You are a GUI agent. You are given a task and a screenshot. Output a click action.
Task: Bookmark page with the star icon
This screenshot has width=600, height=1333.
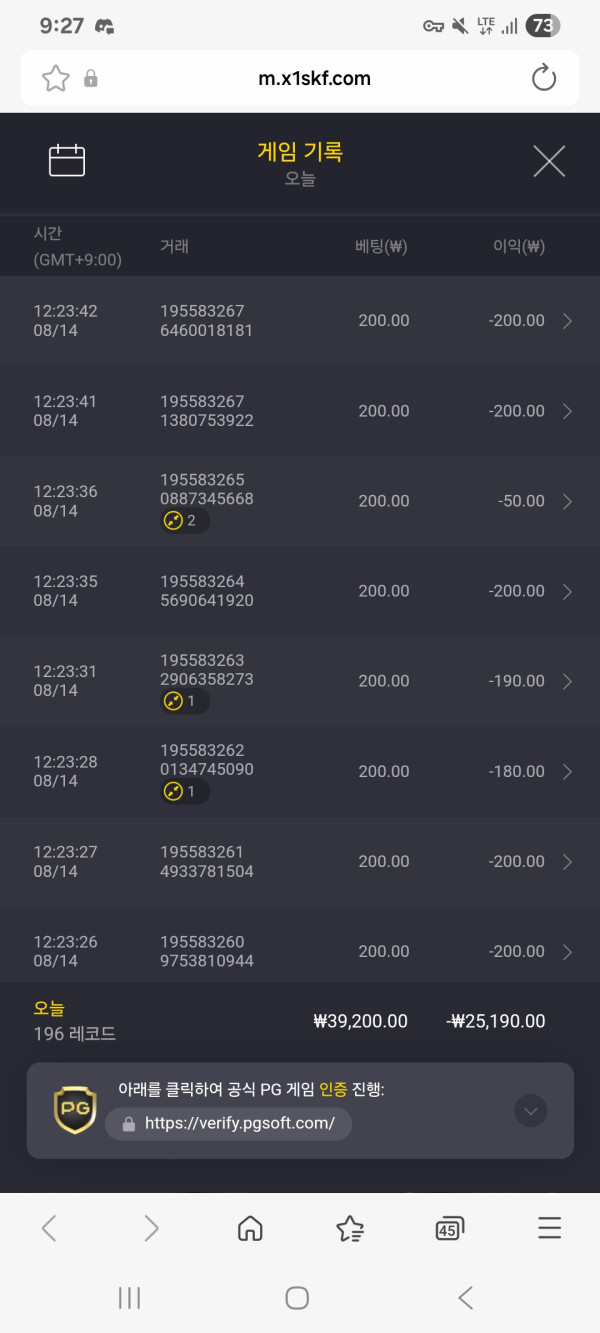[x=56, y=78]
